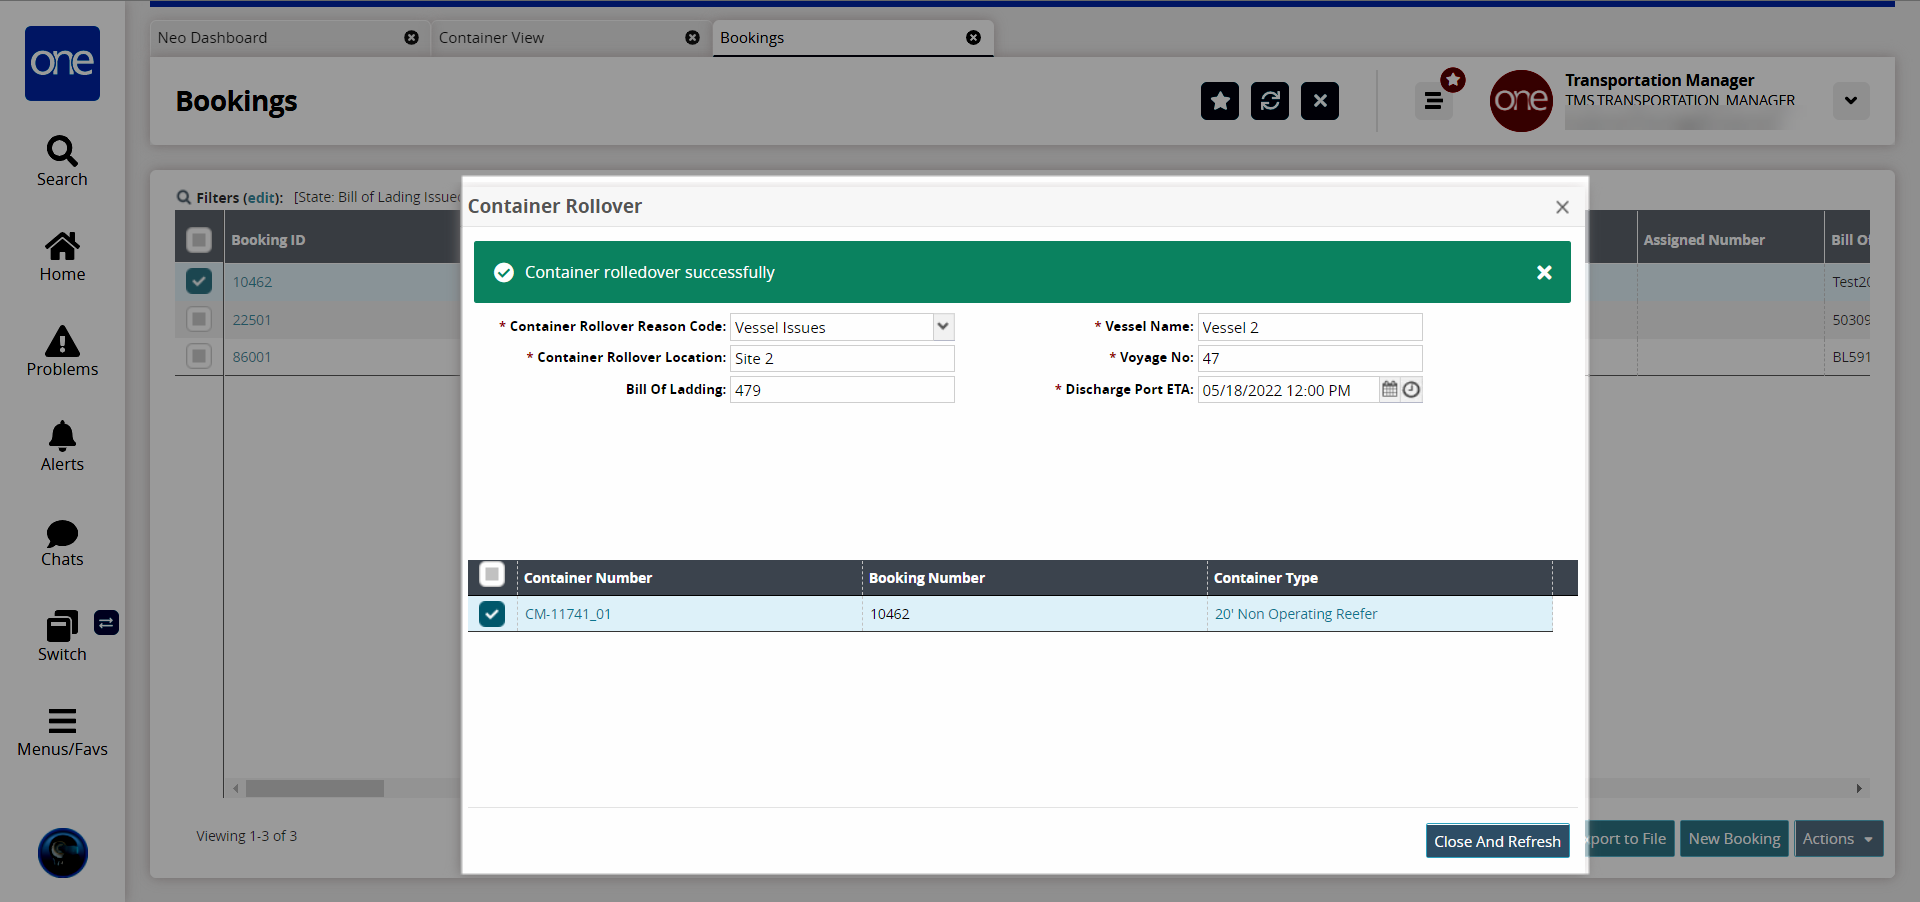Expand the user profile dropdown arrow

[x=1850, y=101]
